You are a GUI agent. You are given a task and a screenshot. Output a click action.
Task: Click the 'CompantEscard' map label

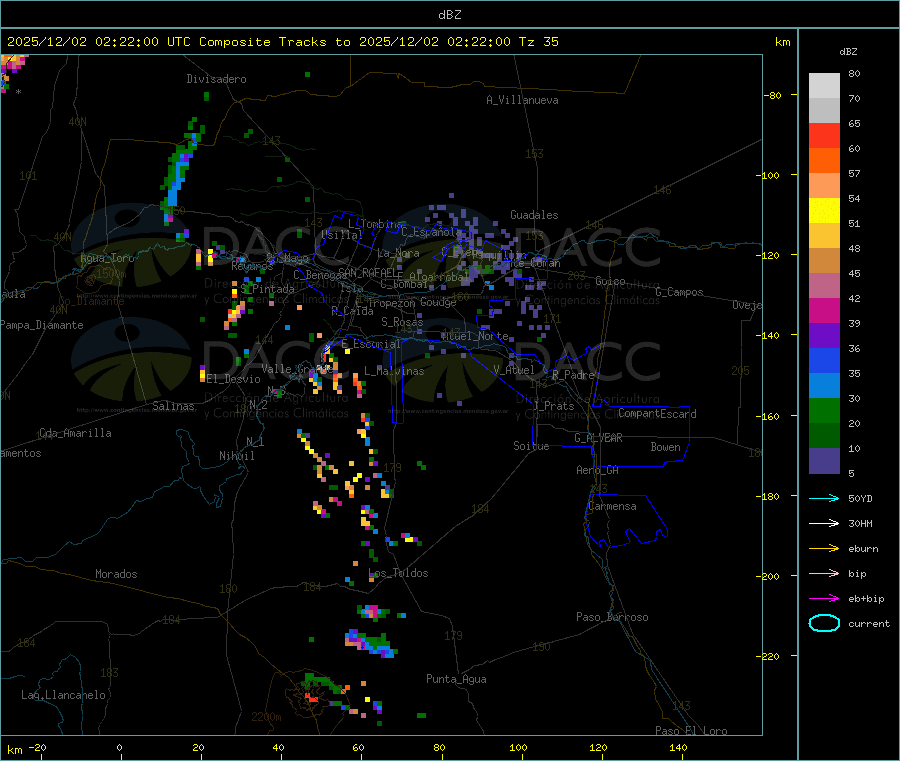[x=657, y=413]
